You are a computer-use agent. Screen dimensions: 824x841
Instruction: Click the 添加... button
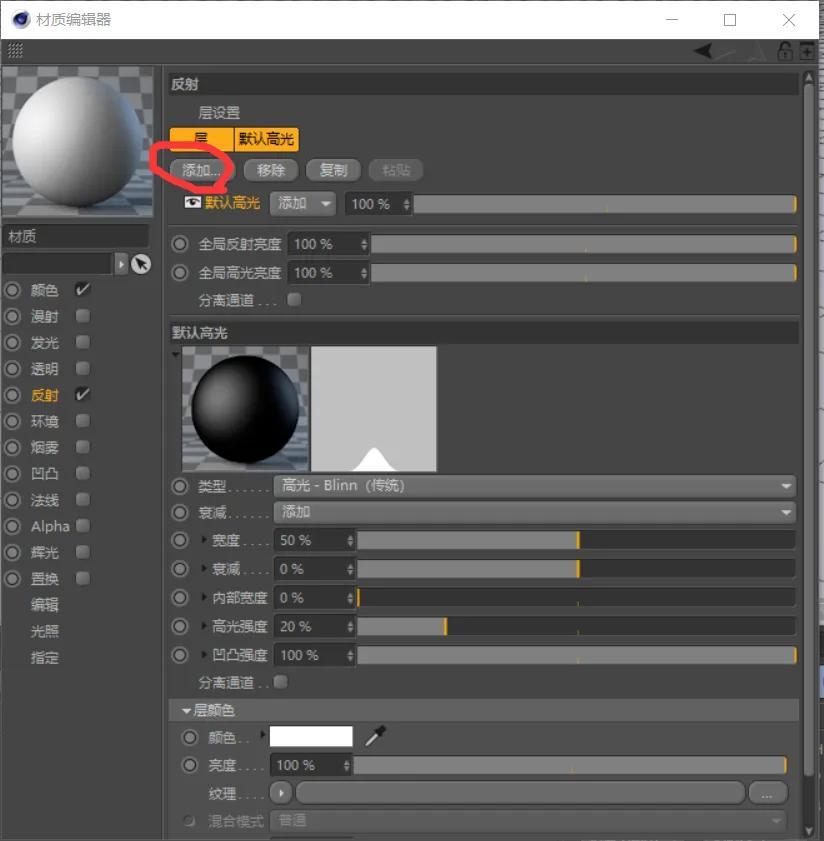(x=201, y=170)
